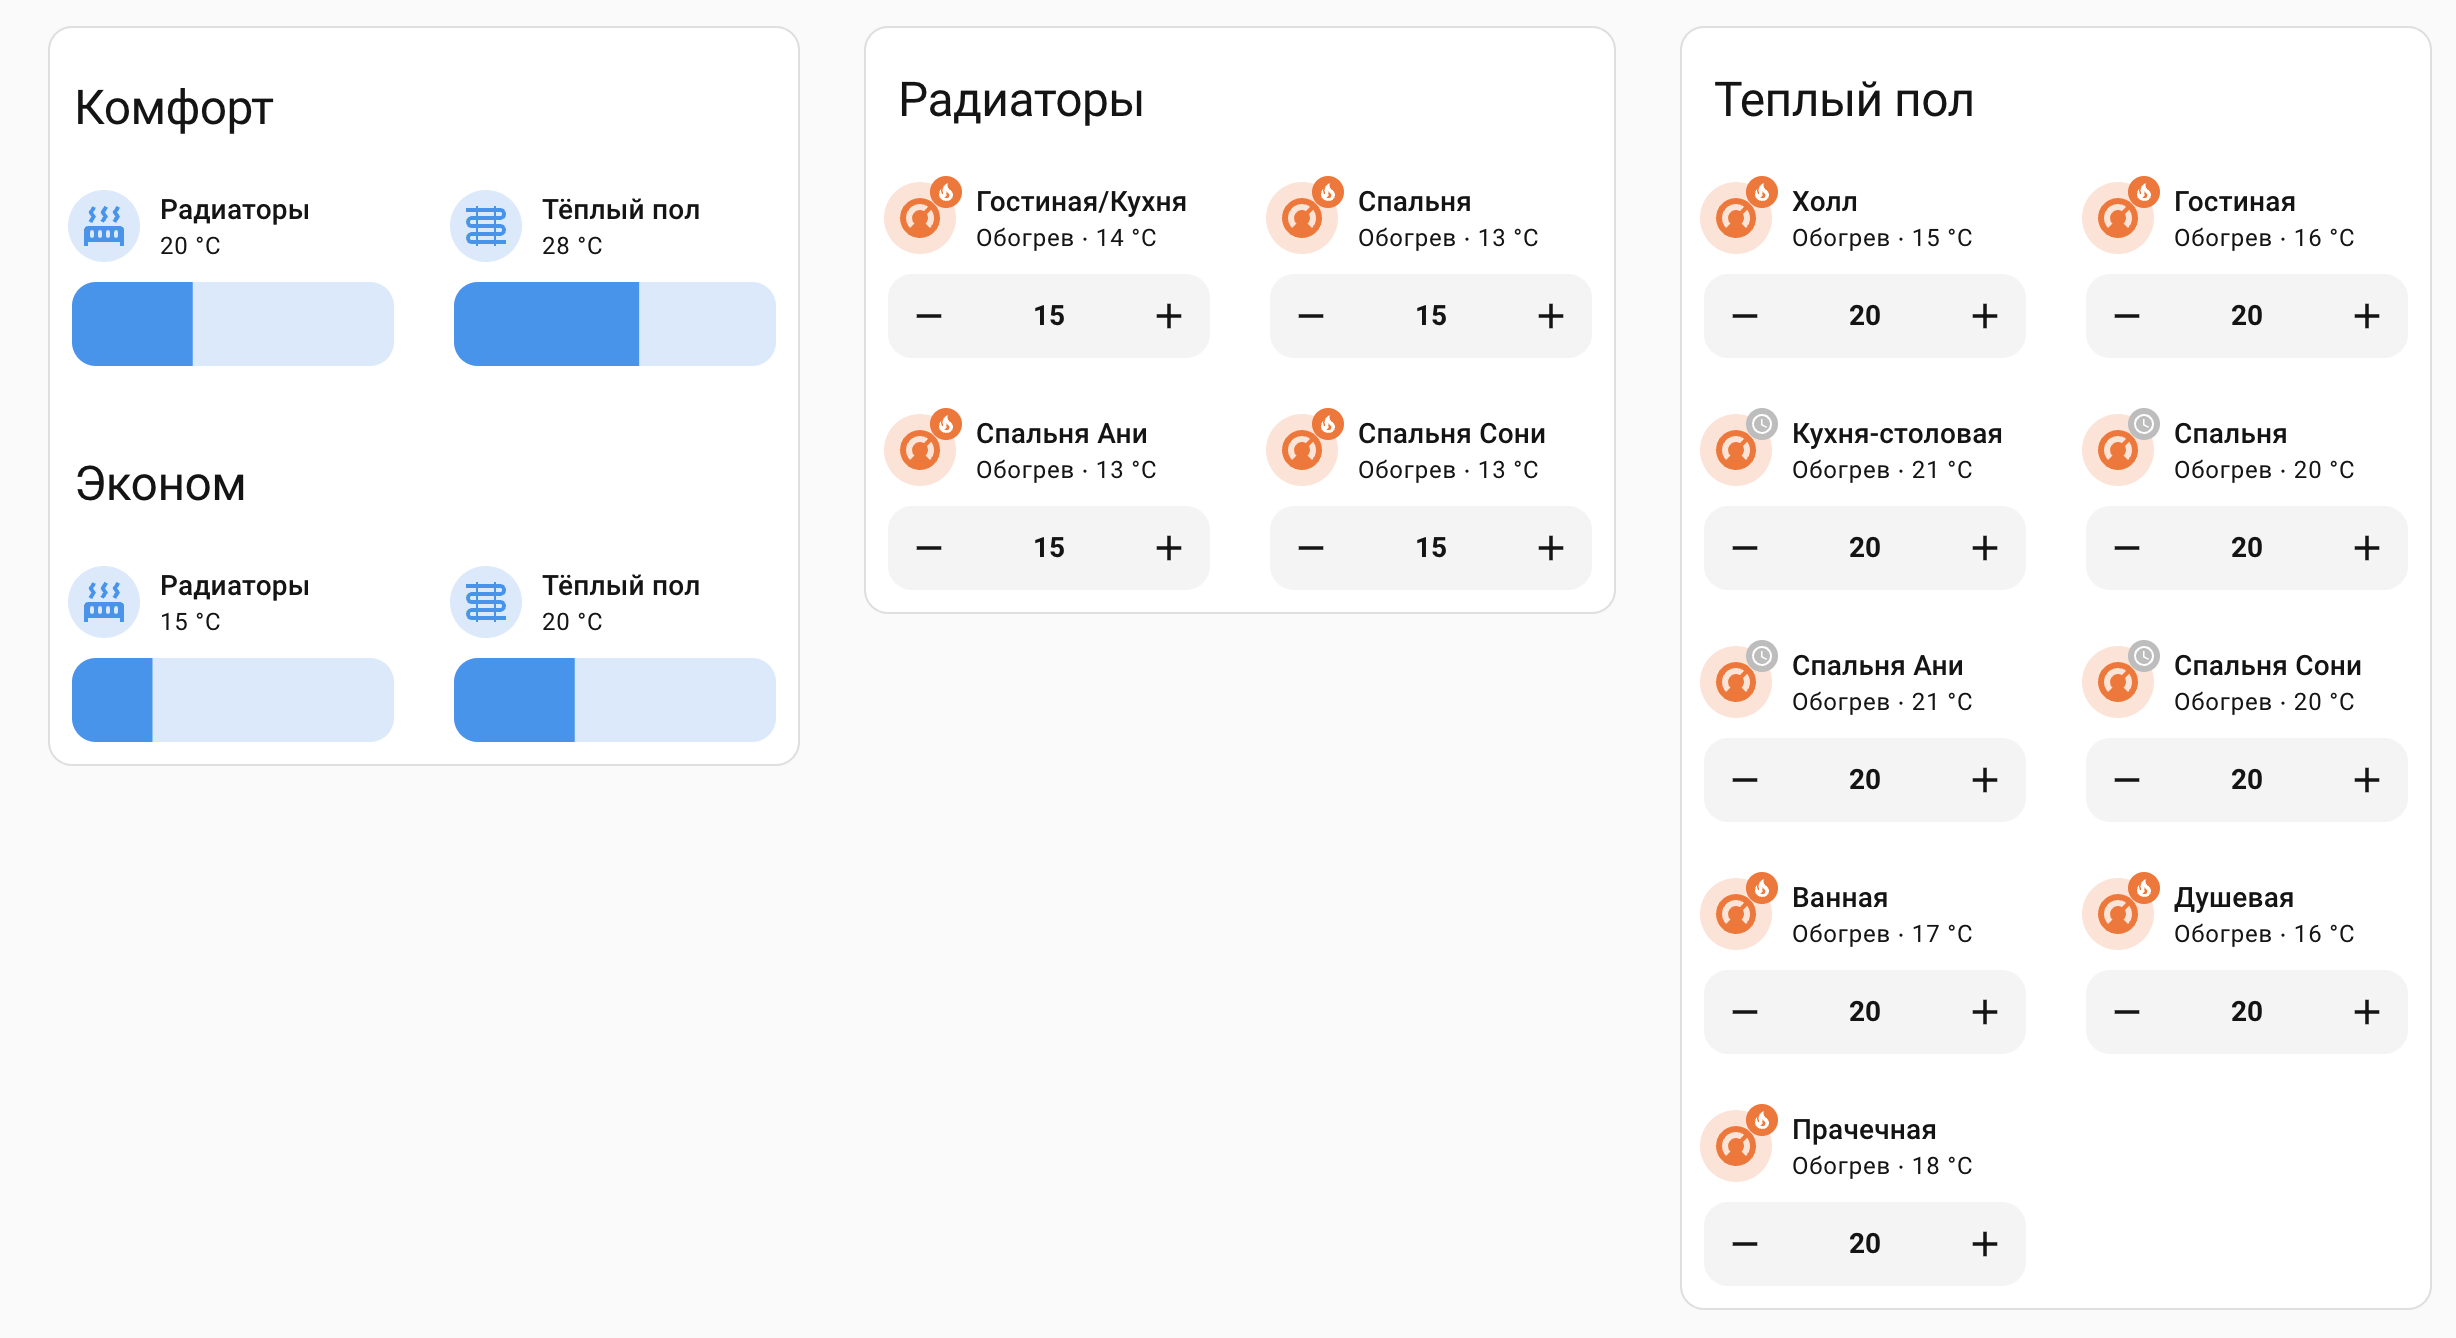The image size is (2456, 1338).
Task: Select the Прачечная thermostat icon
Action: tap(1737, 1145)
